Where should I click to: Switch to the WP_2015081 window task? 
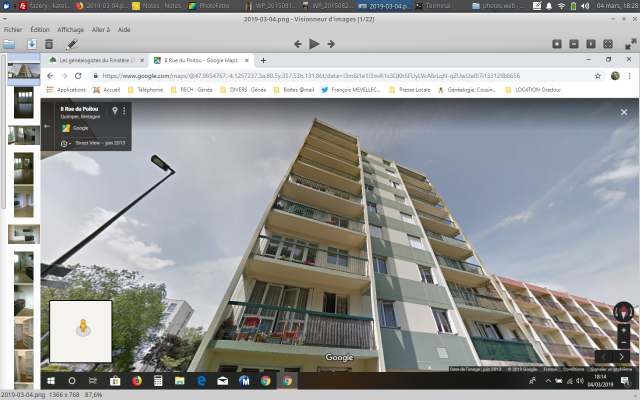(270, 6)
